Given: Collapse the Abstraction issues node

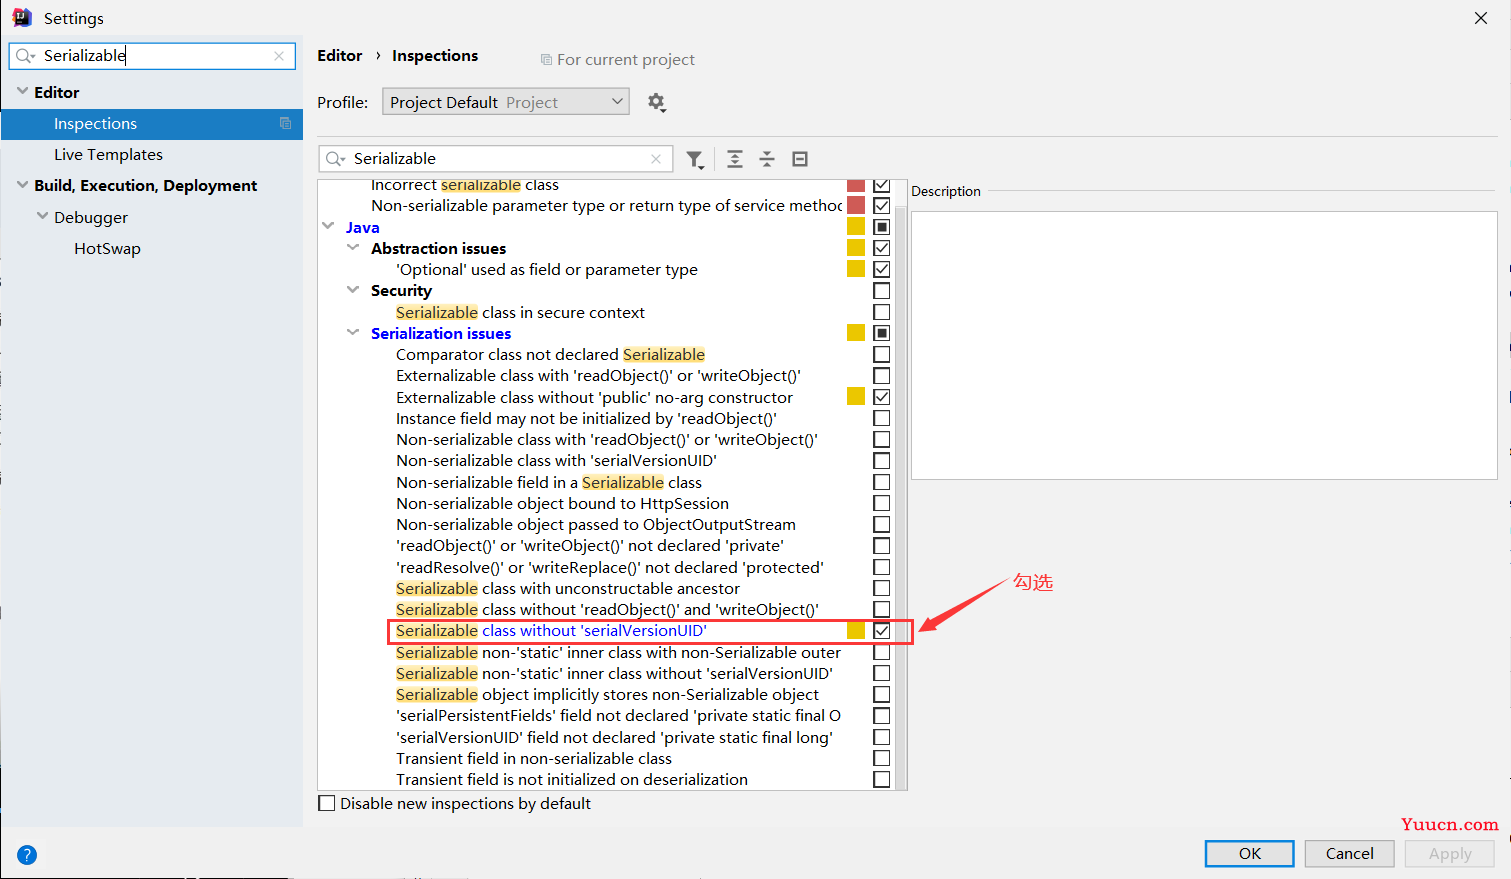Looking at the screenshot, I should click(x=353, y=248).
